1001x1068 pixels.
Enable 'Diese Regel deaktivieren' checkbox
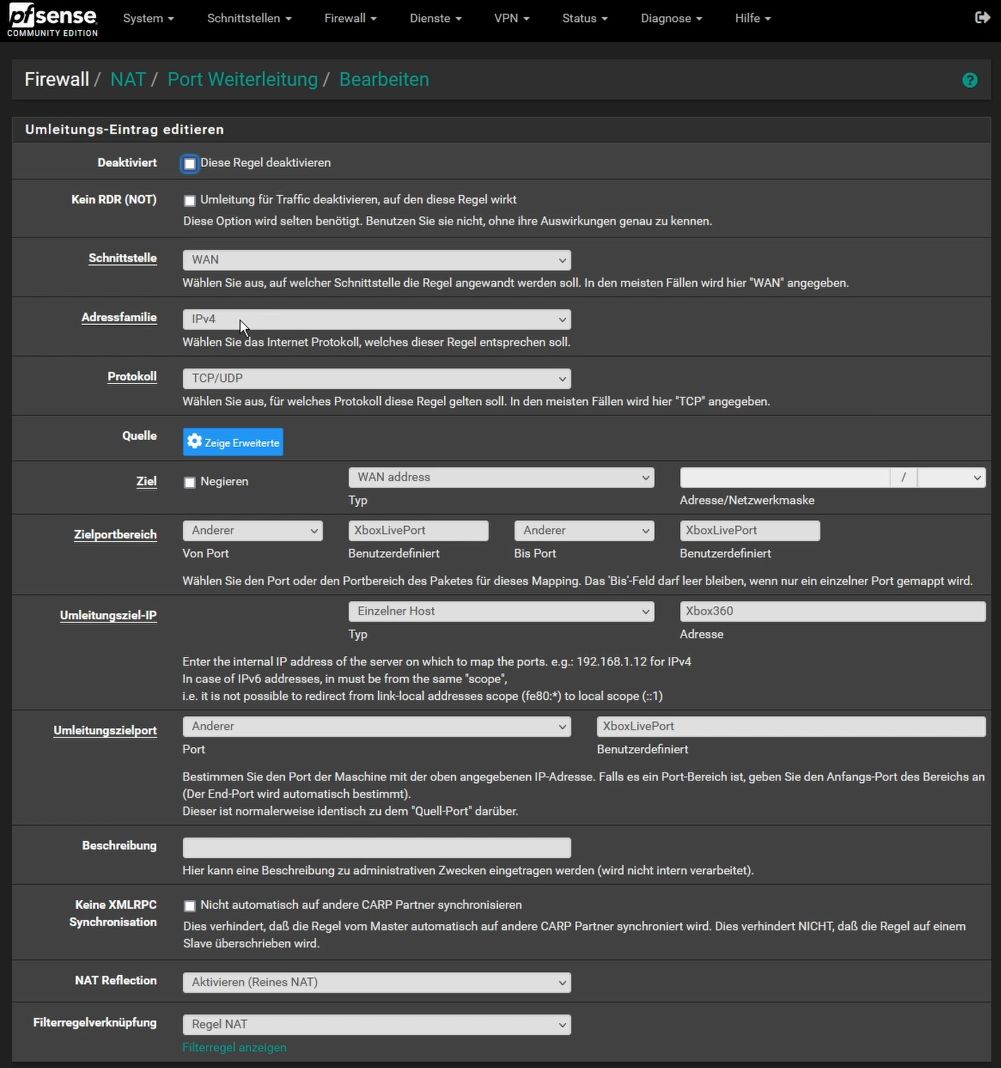click(x=190, y=163)
